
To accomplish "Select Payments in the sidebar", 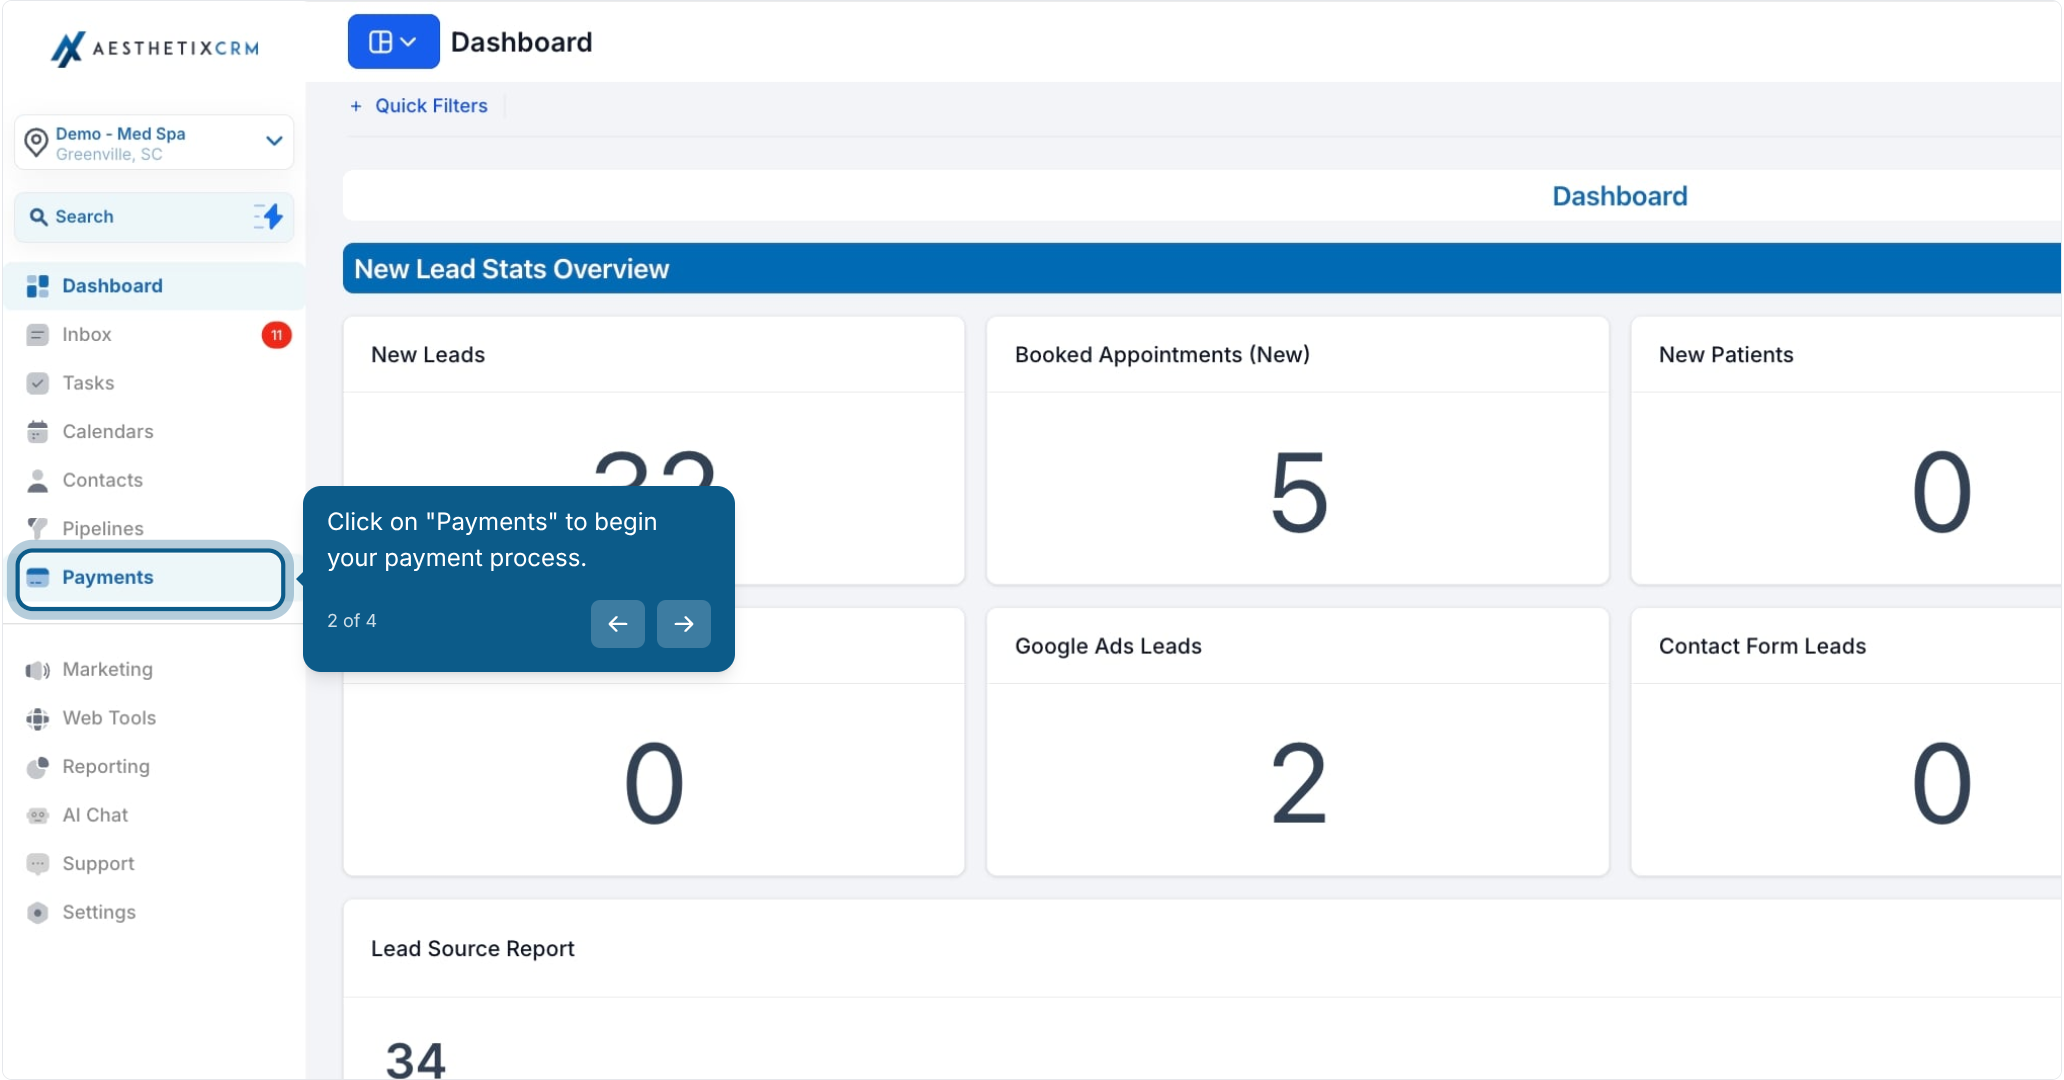I will coord(151,578).
